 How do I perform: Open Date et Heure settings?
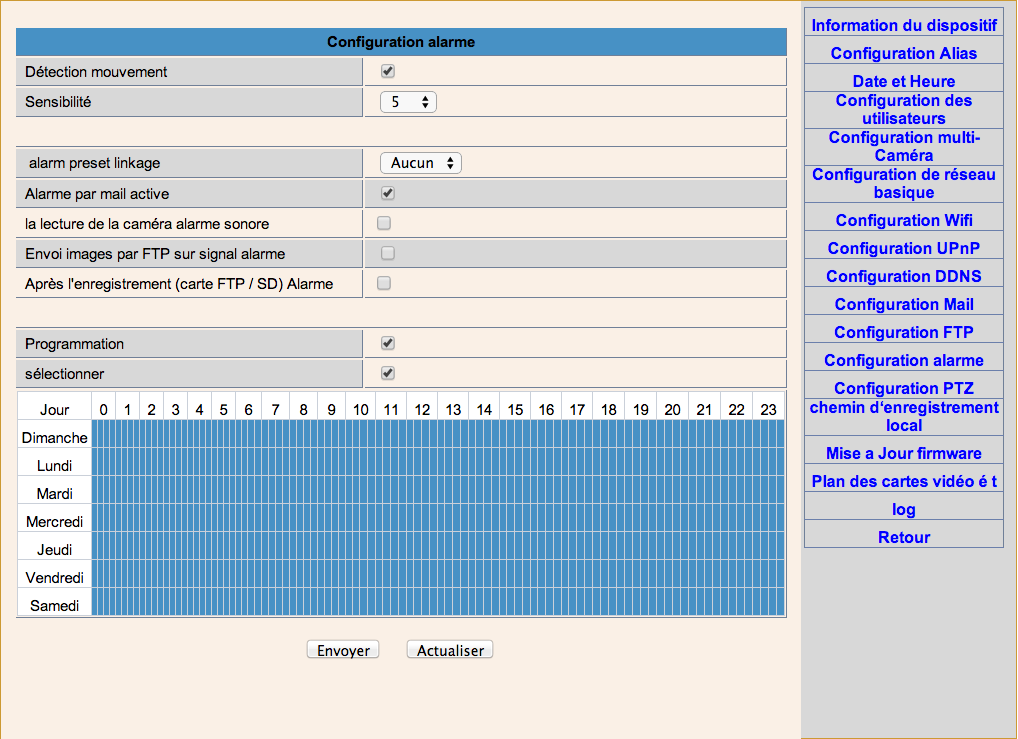click(903, 81)
